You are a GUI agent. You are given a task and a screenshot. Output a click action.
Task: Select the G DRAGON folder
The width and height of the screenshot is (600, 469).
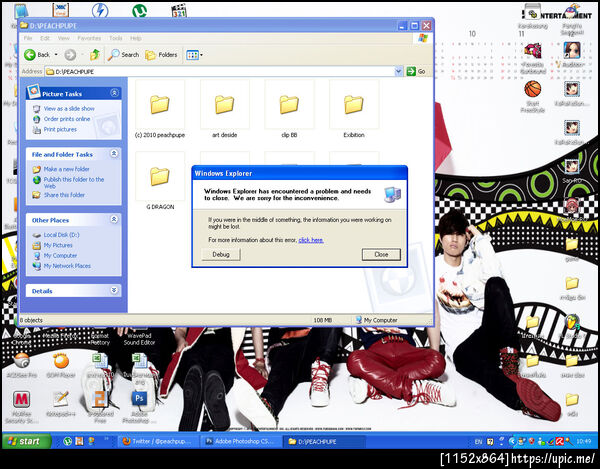tap(160, 182)
